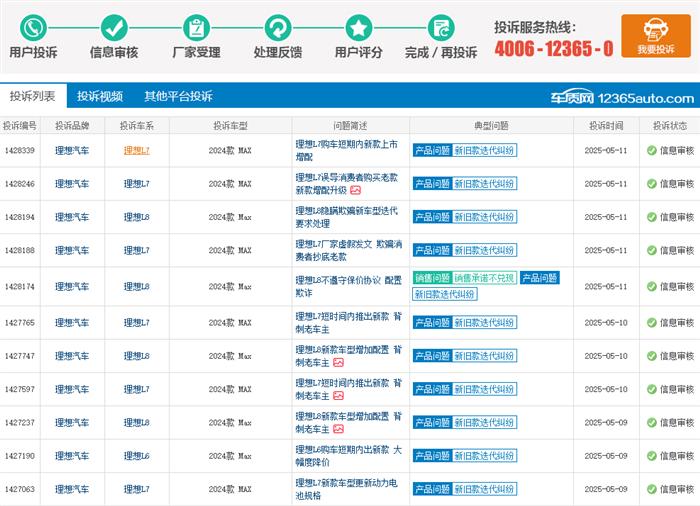
Task: Open 理想汽车 brand link in row 1428339
Action: point(72,151)
